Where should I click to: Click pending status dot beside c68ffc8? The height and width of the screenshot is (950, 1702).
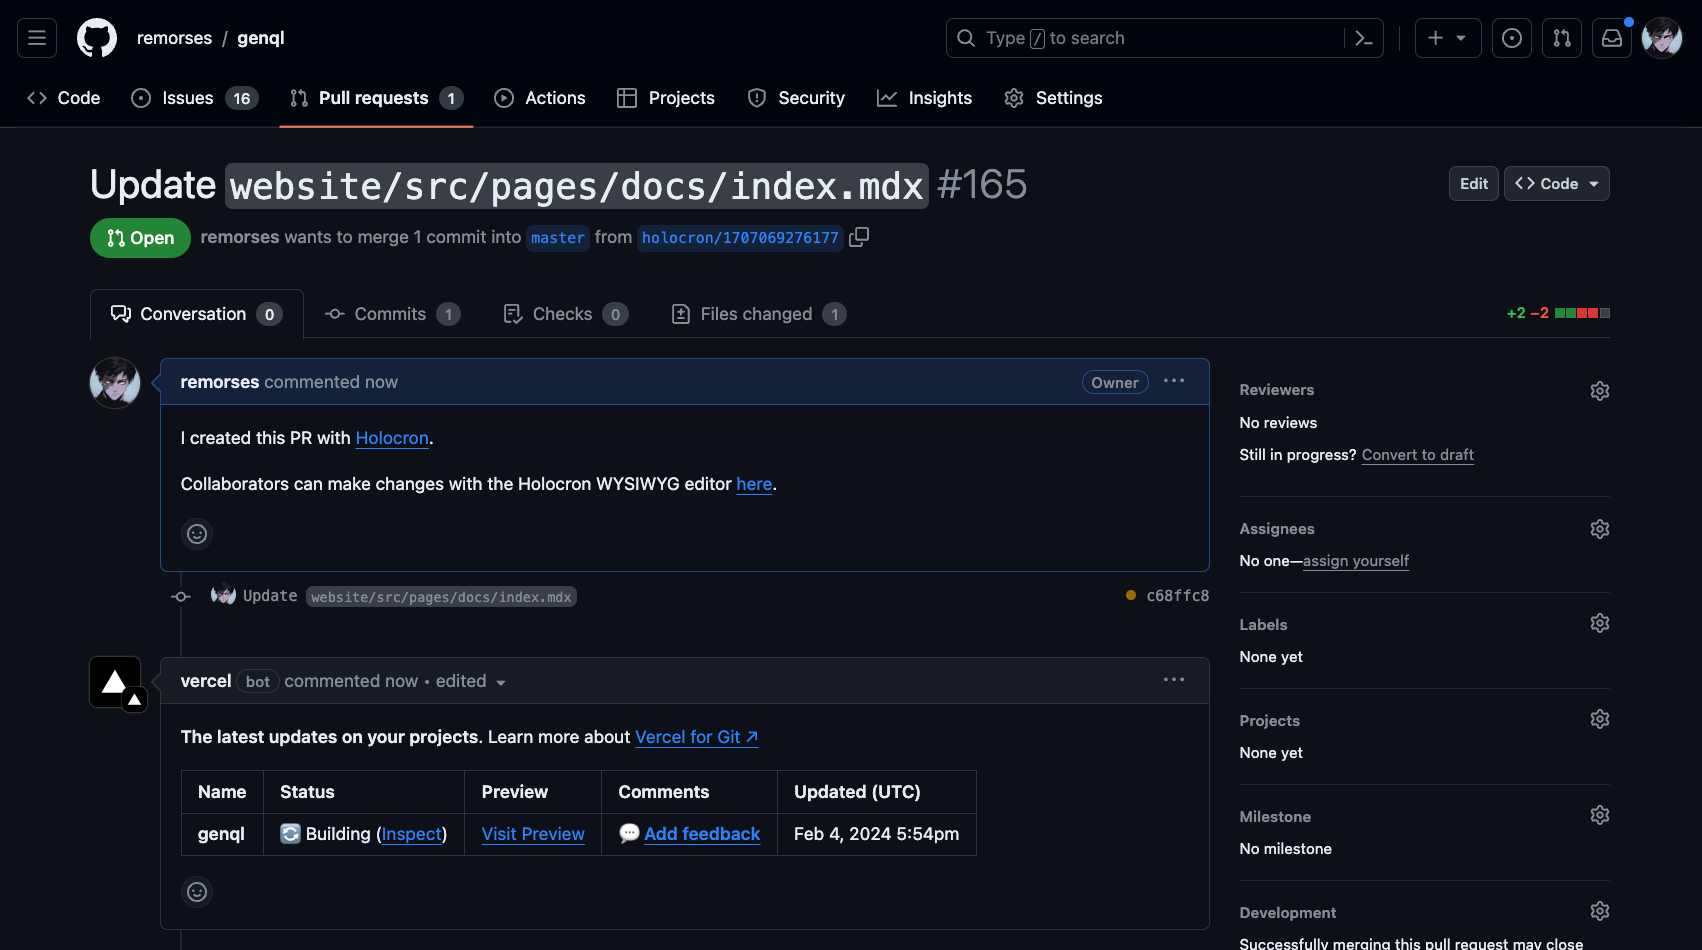[x=1131, y=595]
